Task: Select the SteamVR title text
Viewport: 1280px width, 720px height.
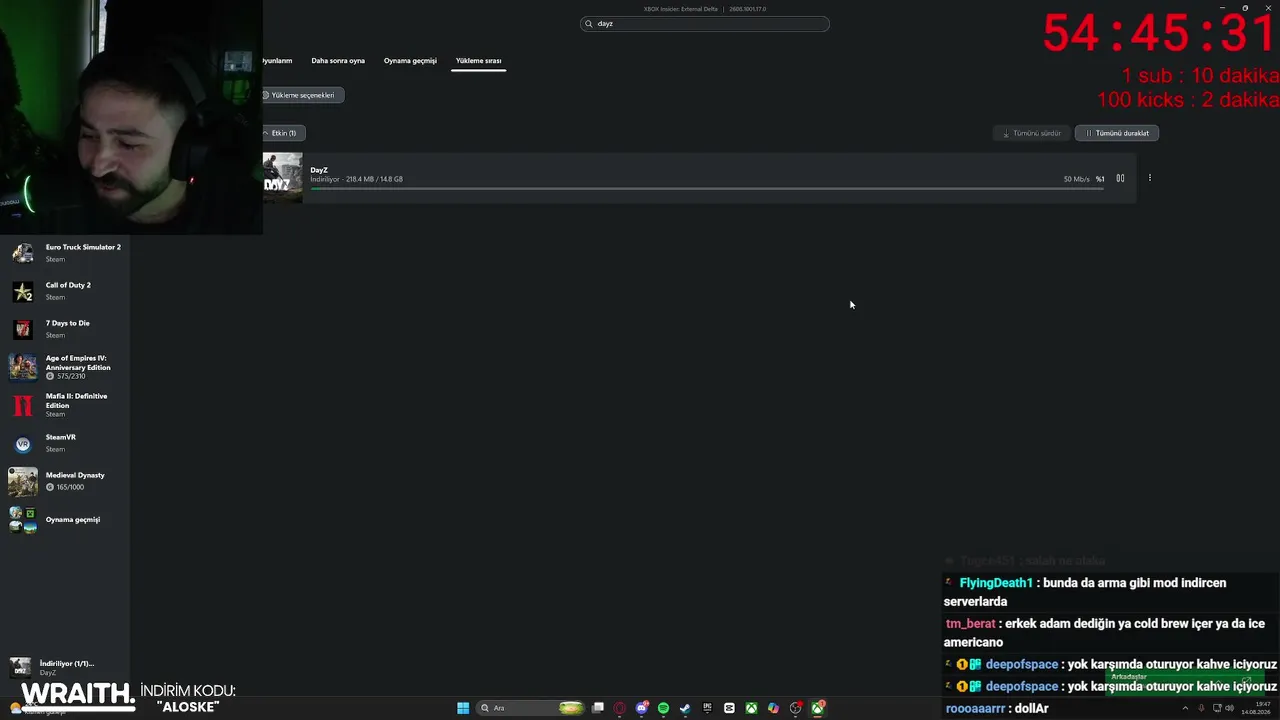Action: [x=61, y=437]
